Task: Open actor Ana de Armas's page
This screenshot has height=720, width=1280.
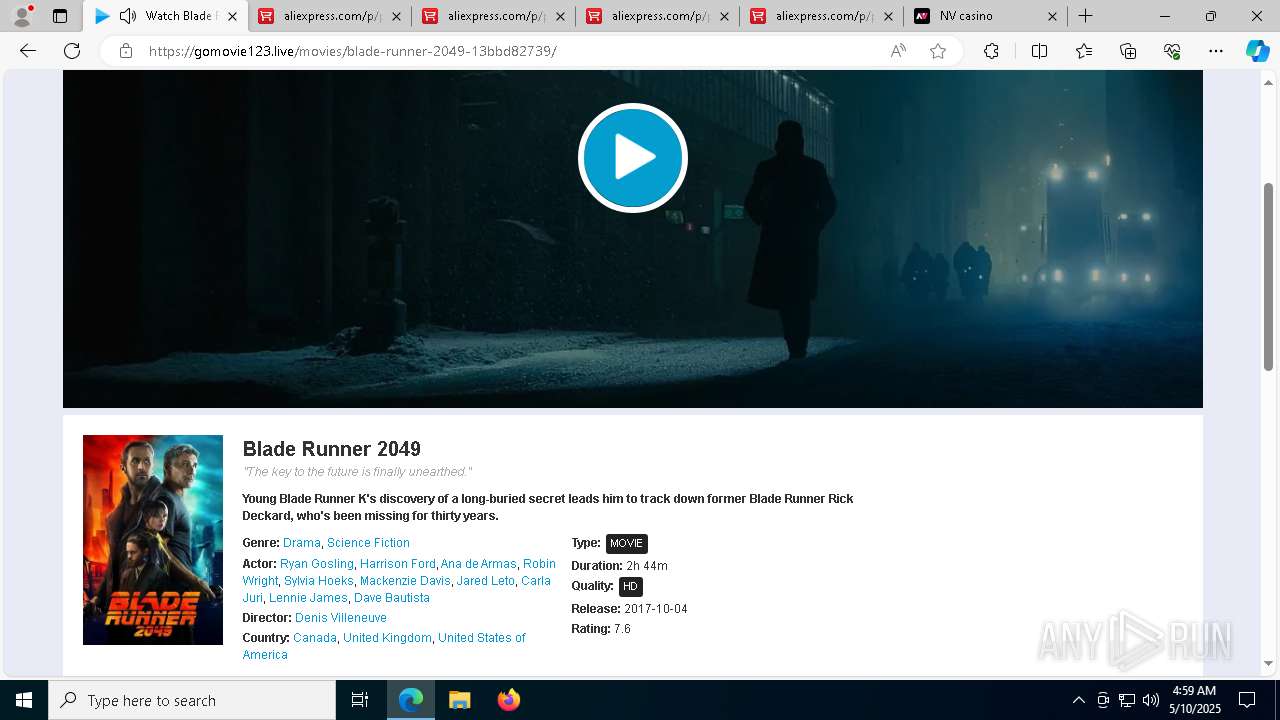Action: (479, 564)
